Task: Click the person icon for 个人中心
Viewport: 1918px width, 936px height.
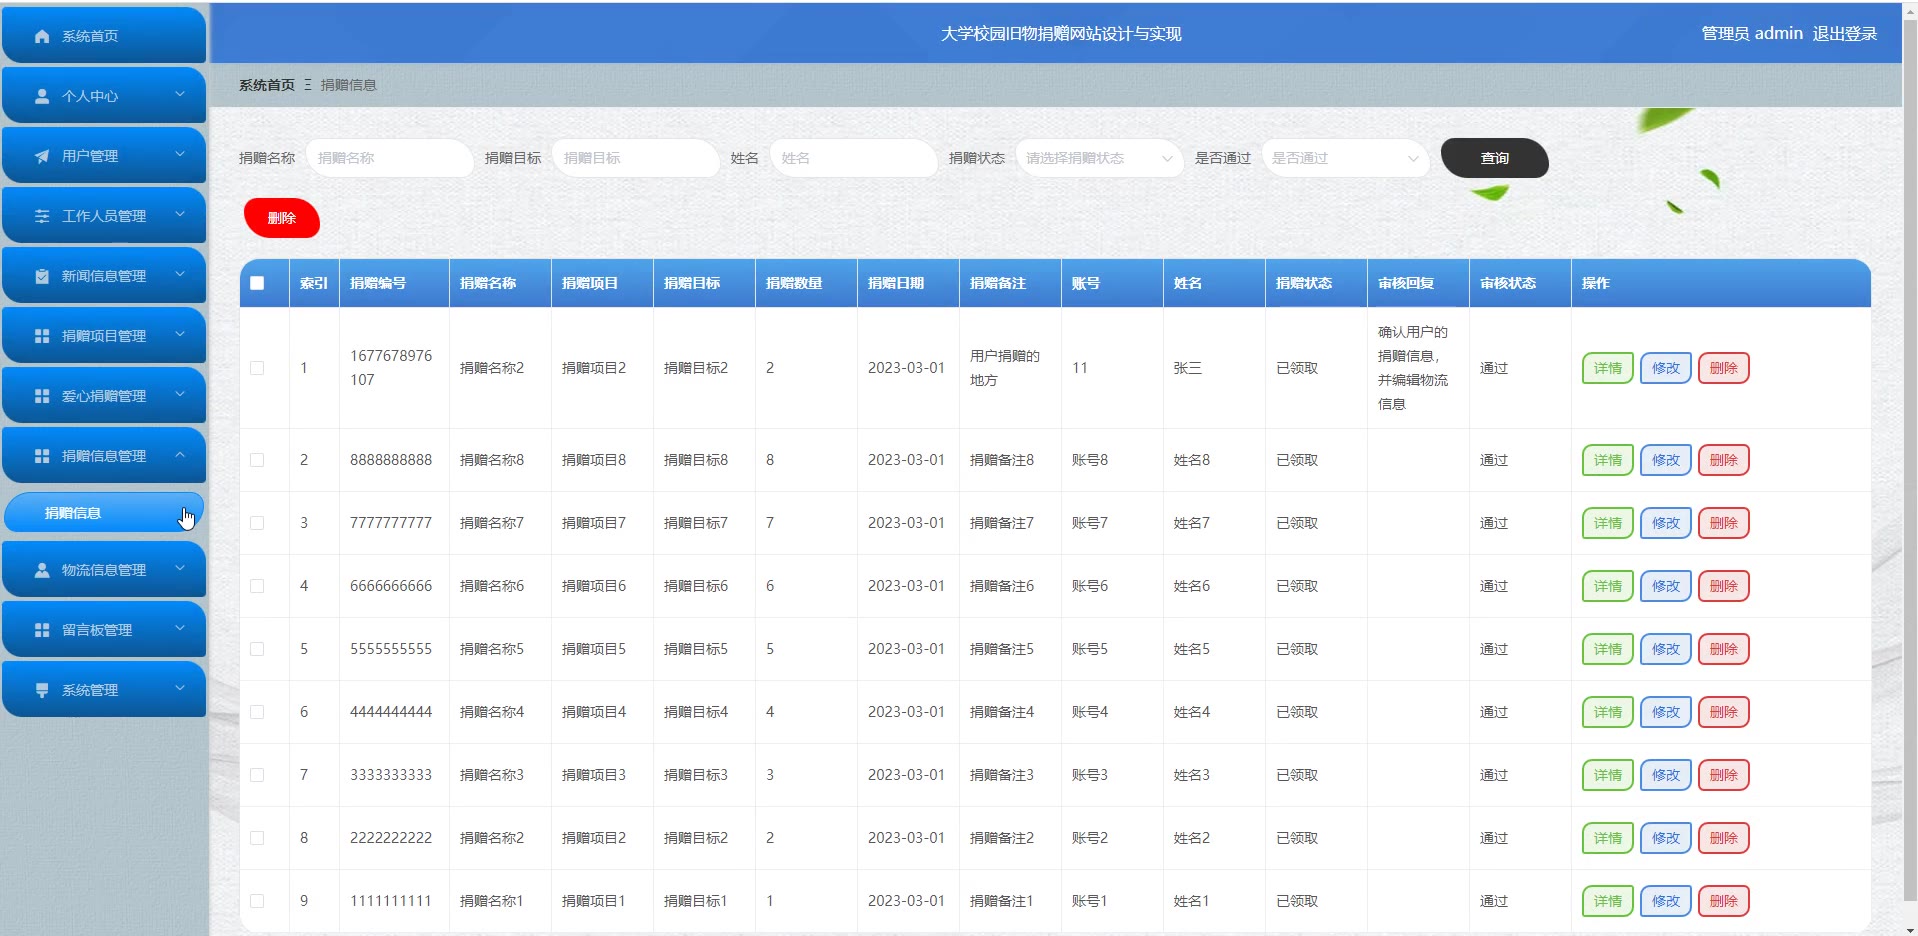Action: coord(42,96)
